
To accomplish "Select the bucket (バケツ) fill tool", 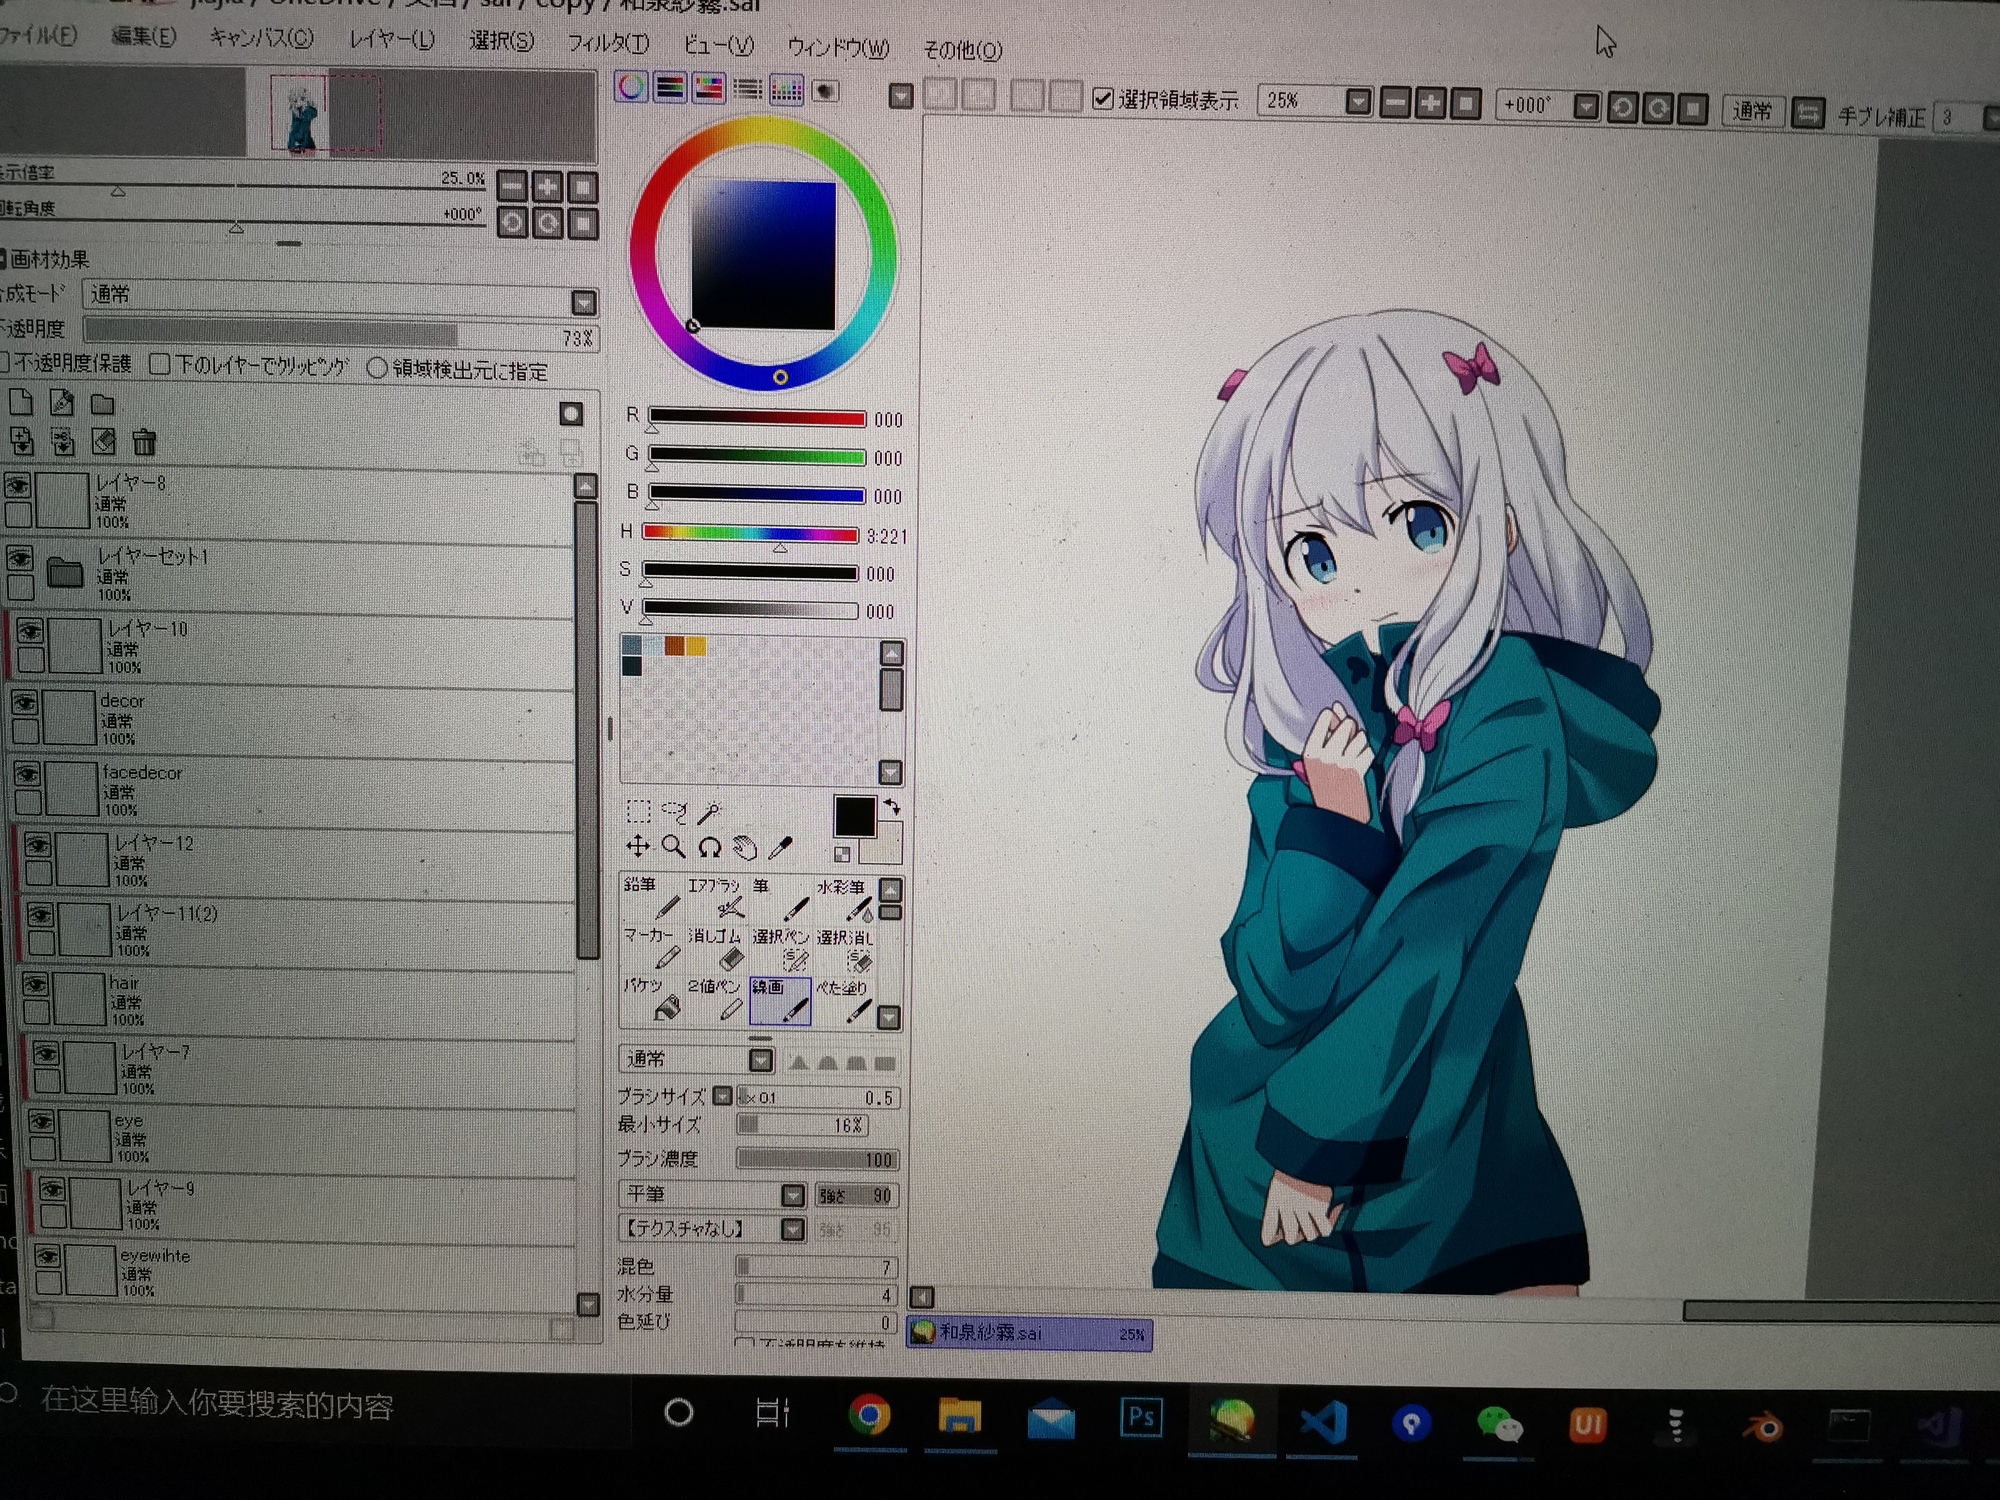I will click(x=658, y=1001).
